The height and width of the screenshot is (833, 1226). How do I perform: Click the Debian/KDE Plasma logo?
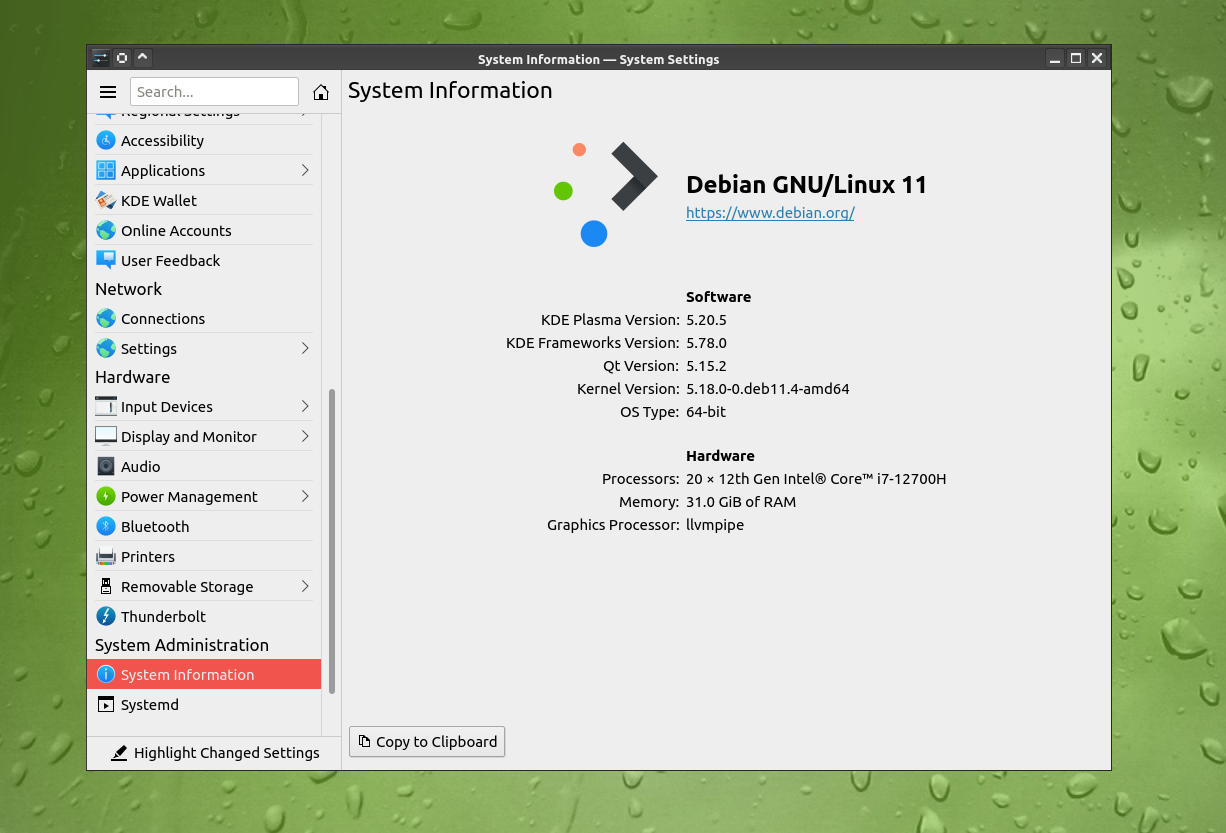pyautogui.click(x=605, y=194)
